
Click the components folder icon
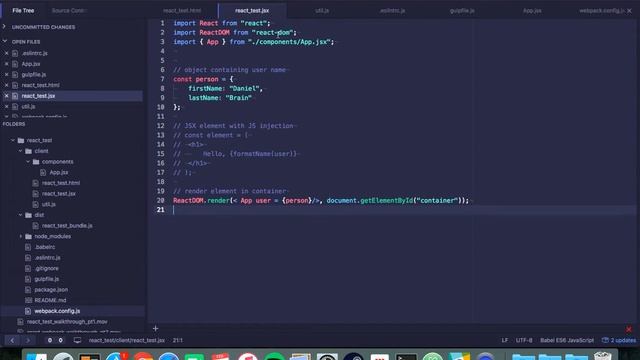pos(36,162)
